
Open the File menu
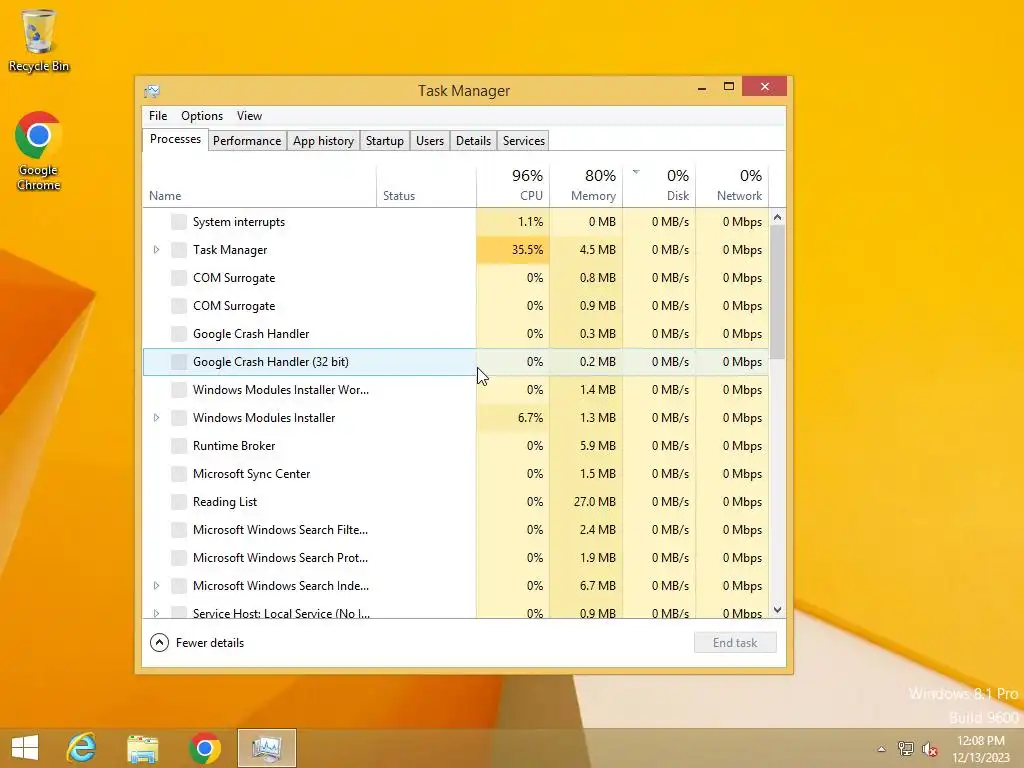click(158, 116)
